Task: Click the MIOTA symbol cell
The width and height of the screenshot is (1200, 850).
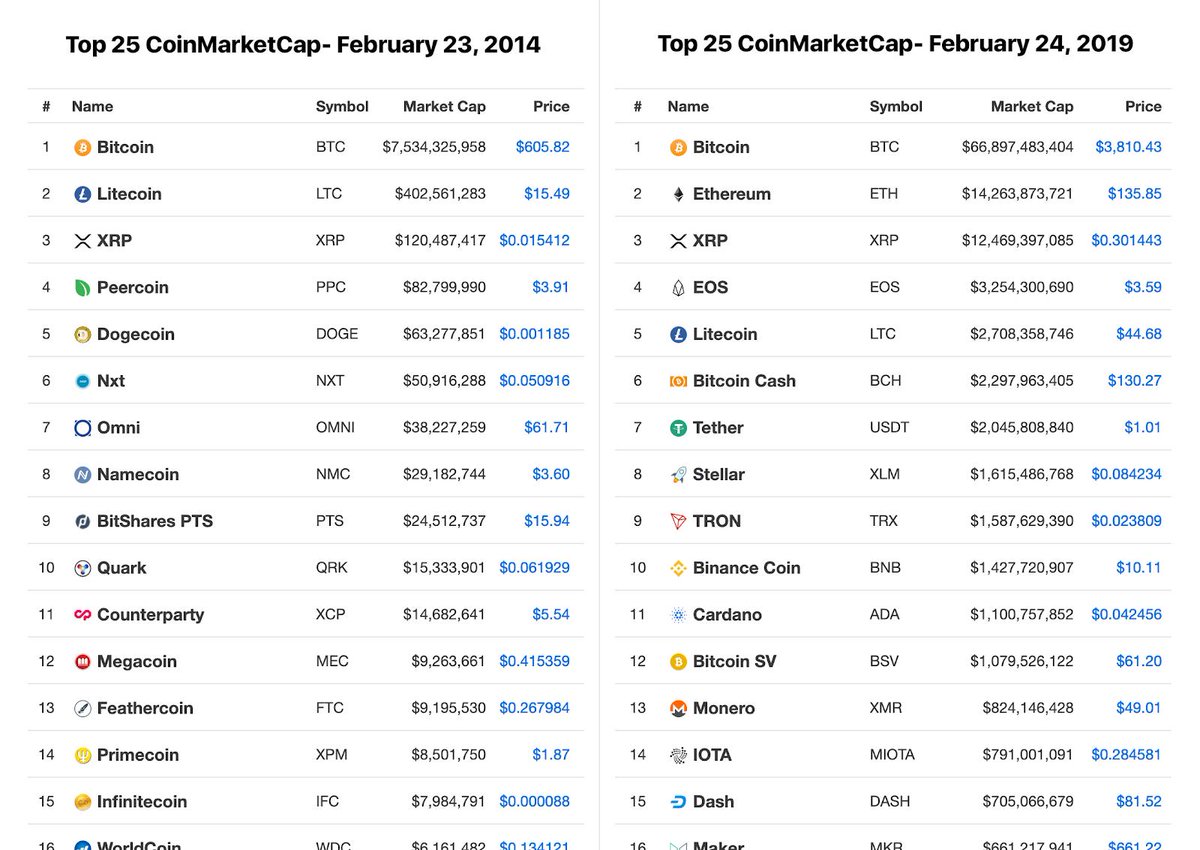Action: point(892,755)
